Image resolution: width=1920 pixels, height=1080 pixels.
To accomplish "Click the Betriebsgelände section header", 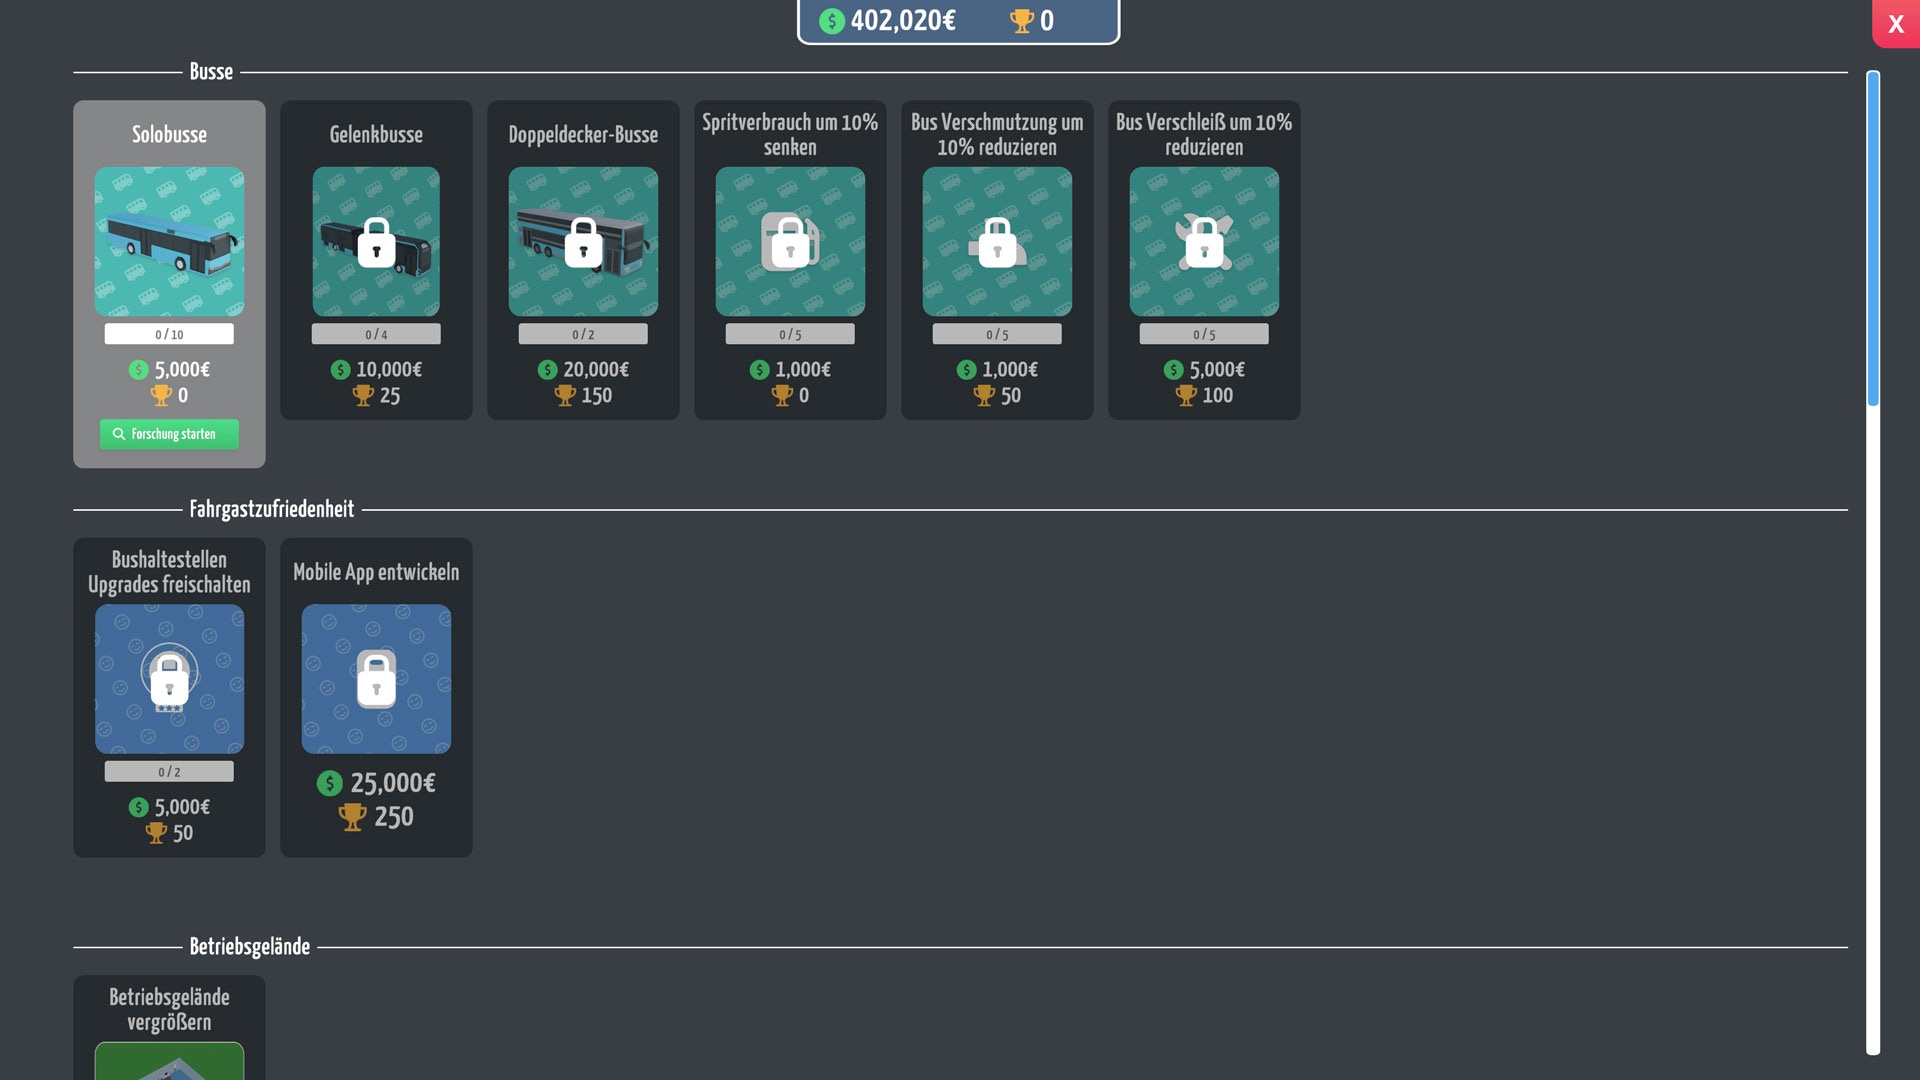I will coord(249,946).
